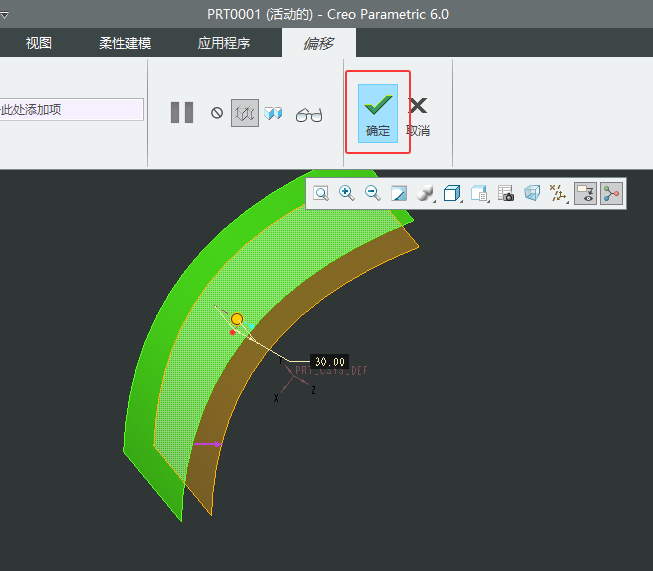Select the attached preview icon
The height and width of the screenshot is (571, 653).
273,113
